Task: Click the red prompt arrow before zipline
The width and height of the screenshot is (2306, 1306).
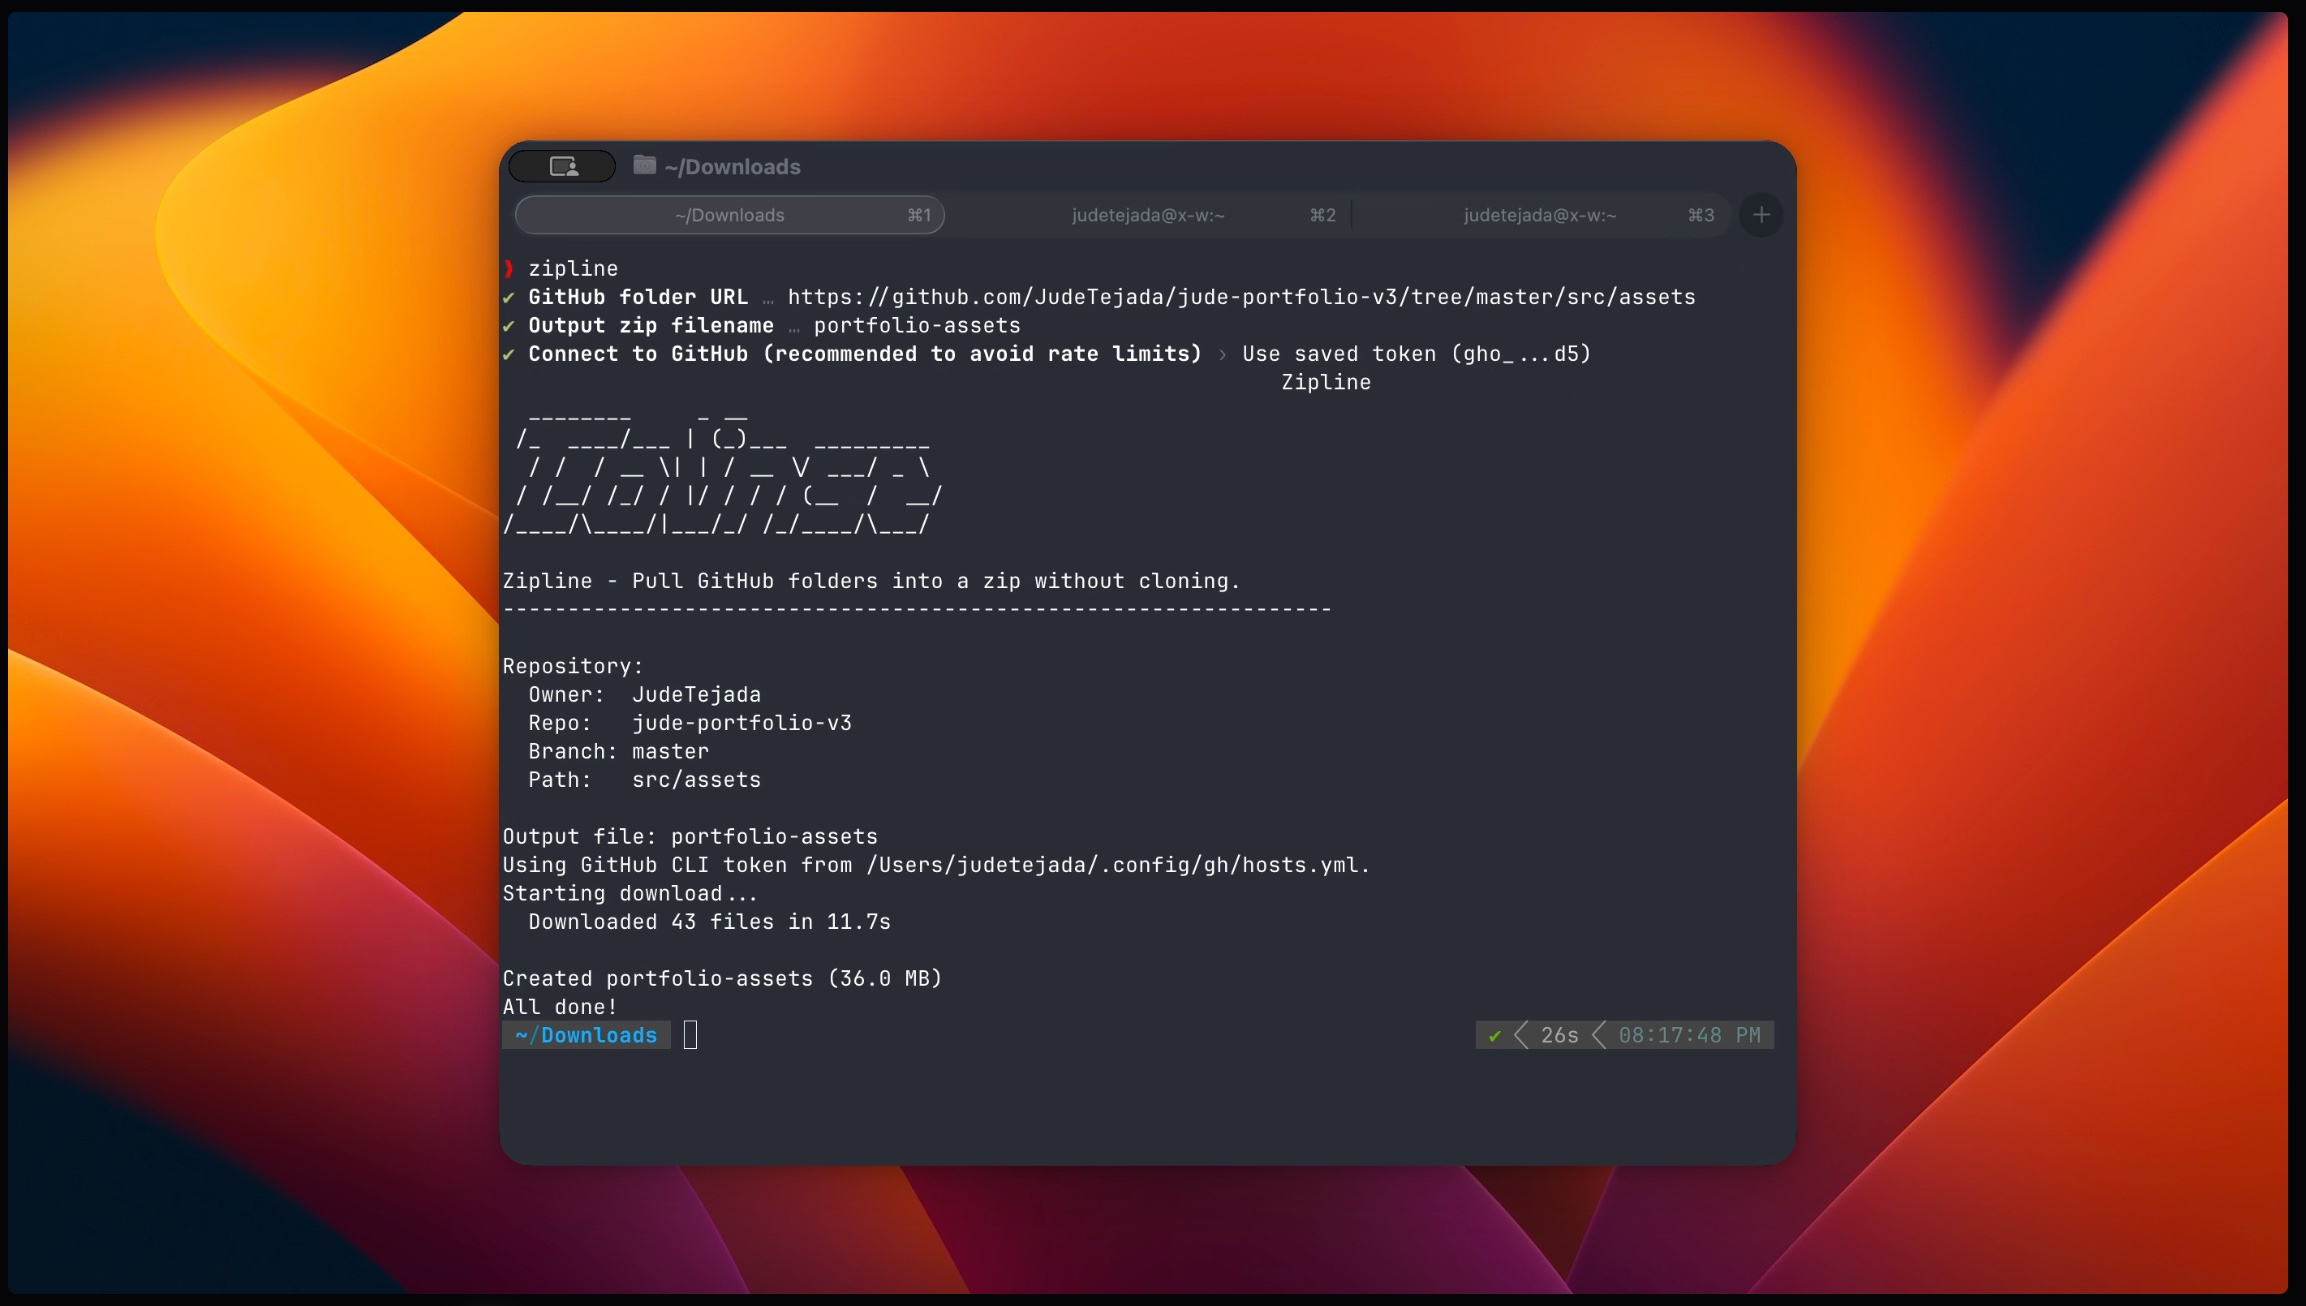Action: pos(509,268)
